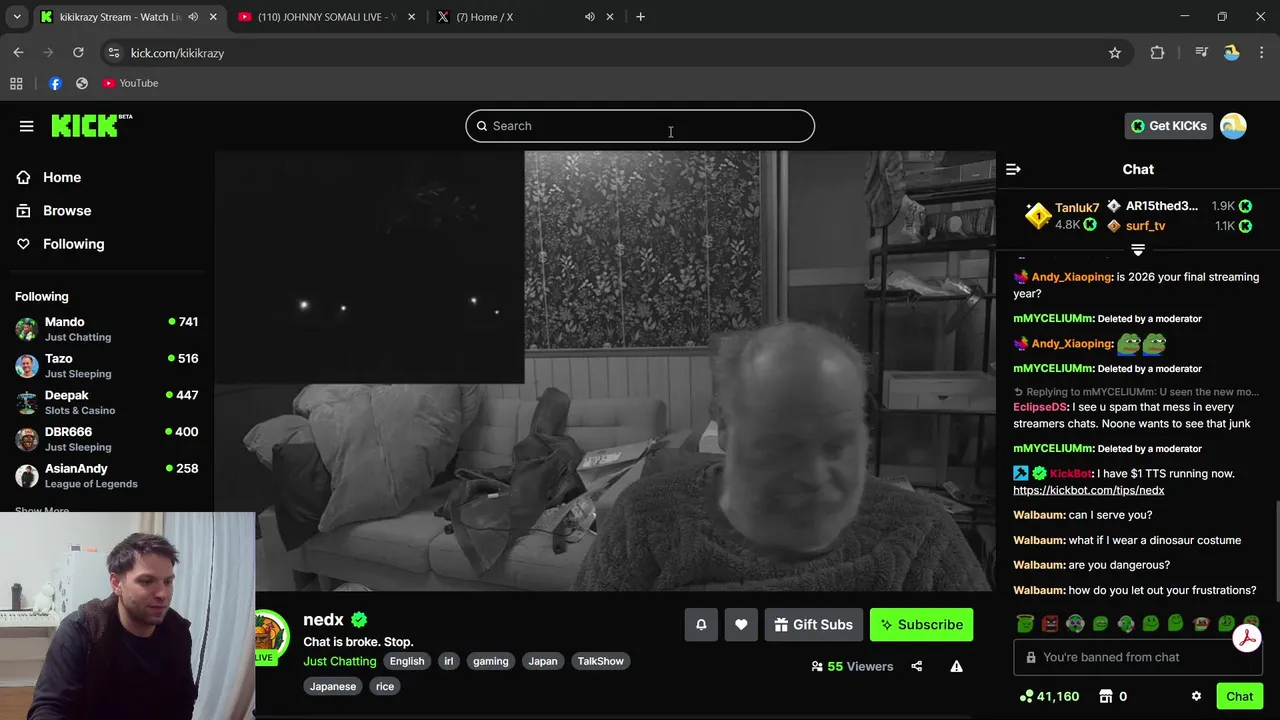Open AsianAndy's channel in Following list
This screenshot has width=1280, height=720.
pyautogui.click(x=106, y=476)
